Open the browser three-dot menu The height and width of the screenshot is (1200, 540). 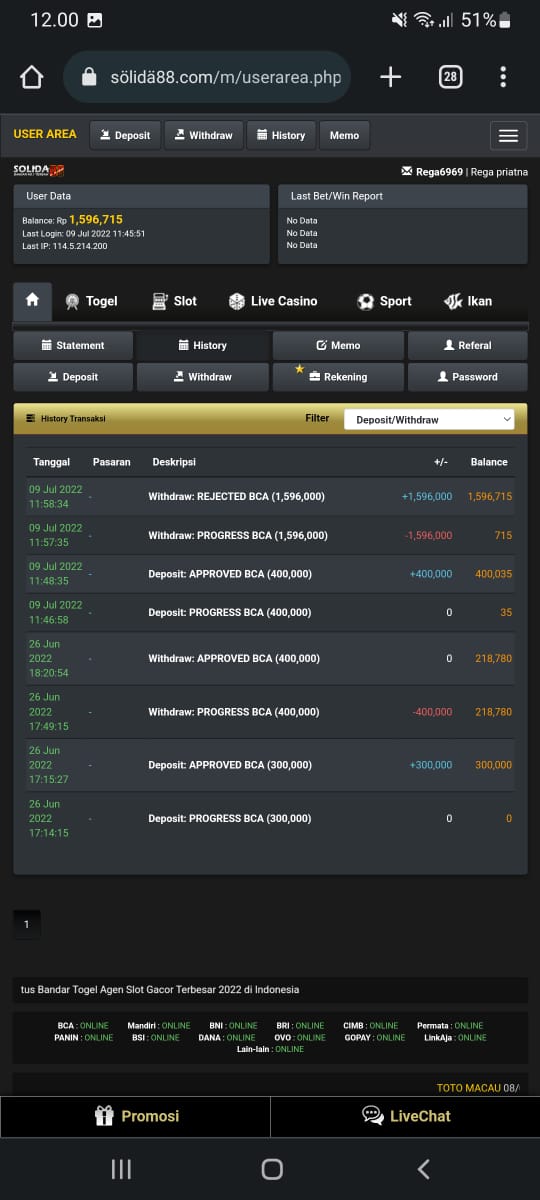click(503, 78)
